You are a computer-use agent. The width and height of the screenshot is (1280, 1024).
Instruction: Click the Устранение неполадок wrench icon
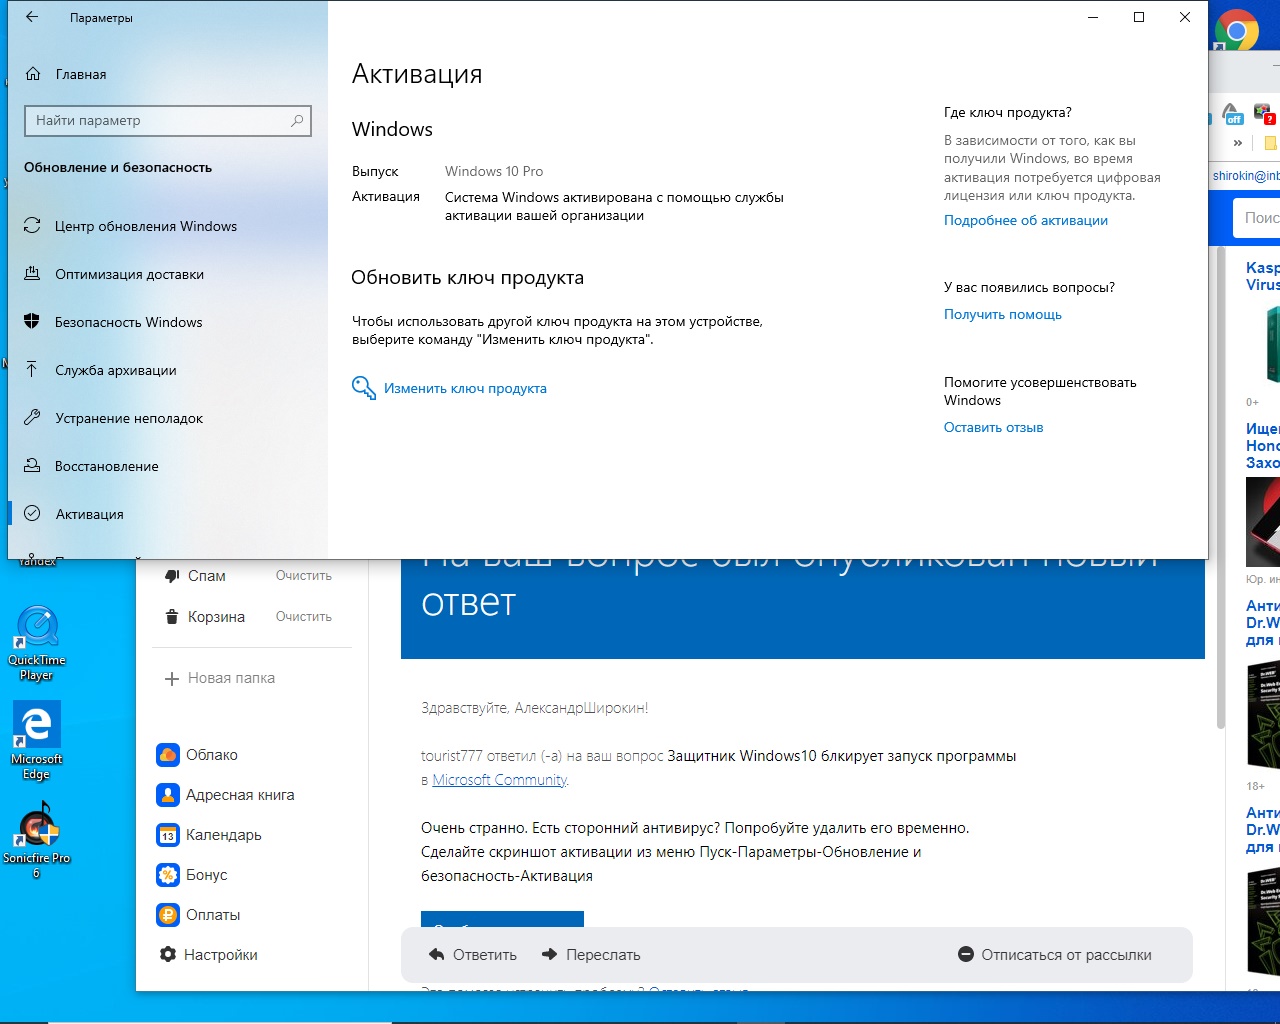(32, 418)
